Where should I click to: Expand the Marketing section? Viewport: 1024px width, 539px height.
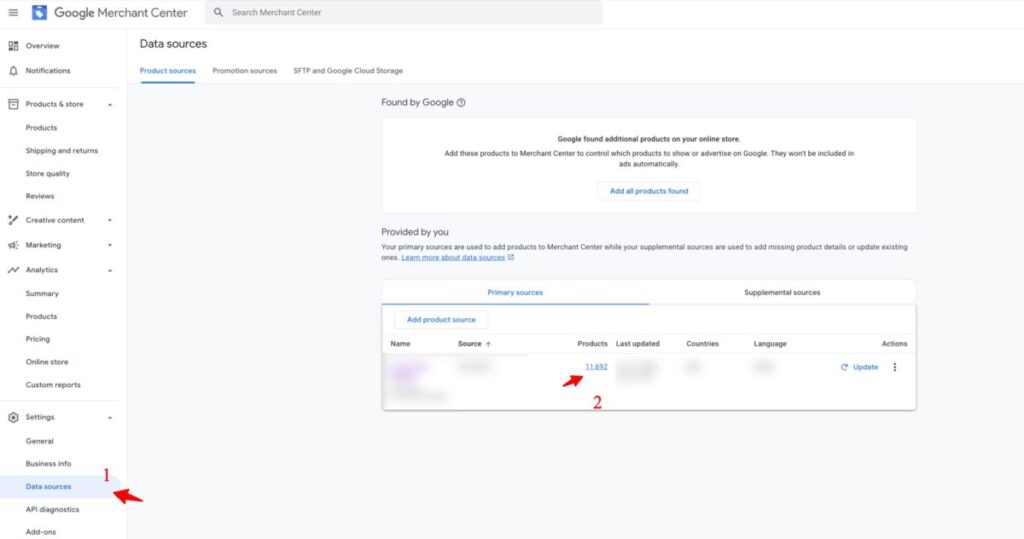point(110,245)
